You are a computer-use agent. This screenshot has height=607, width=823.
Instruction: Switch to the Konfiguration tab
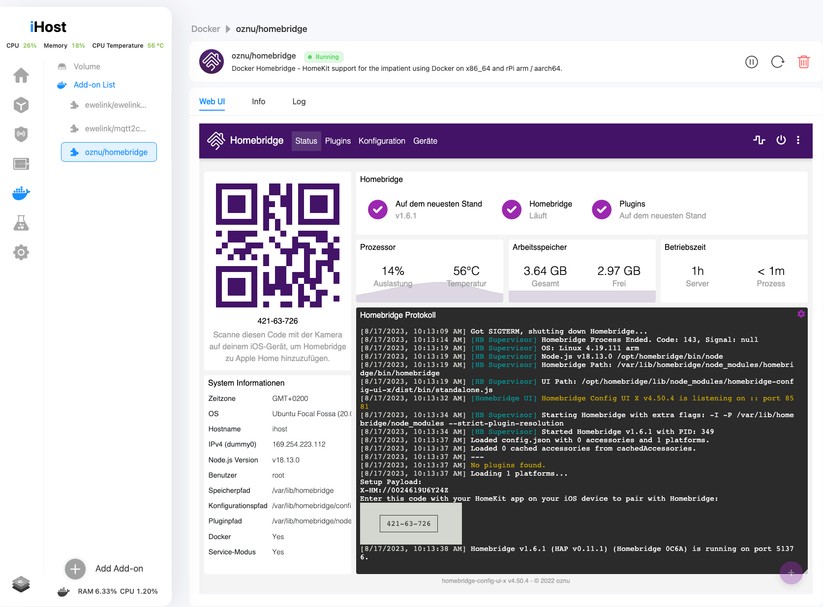point(382,141)
